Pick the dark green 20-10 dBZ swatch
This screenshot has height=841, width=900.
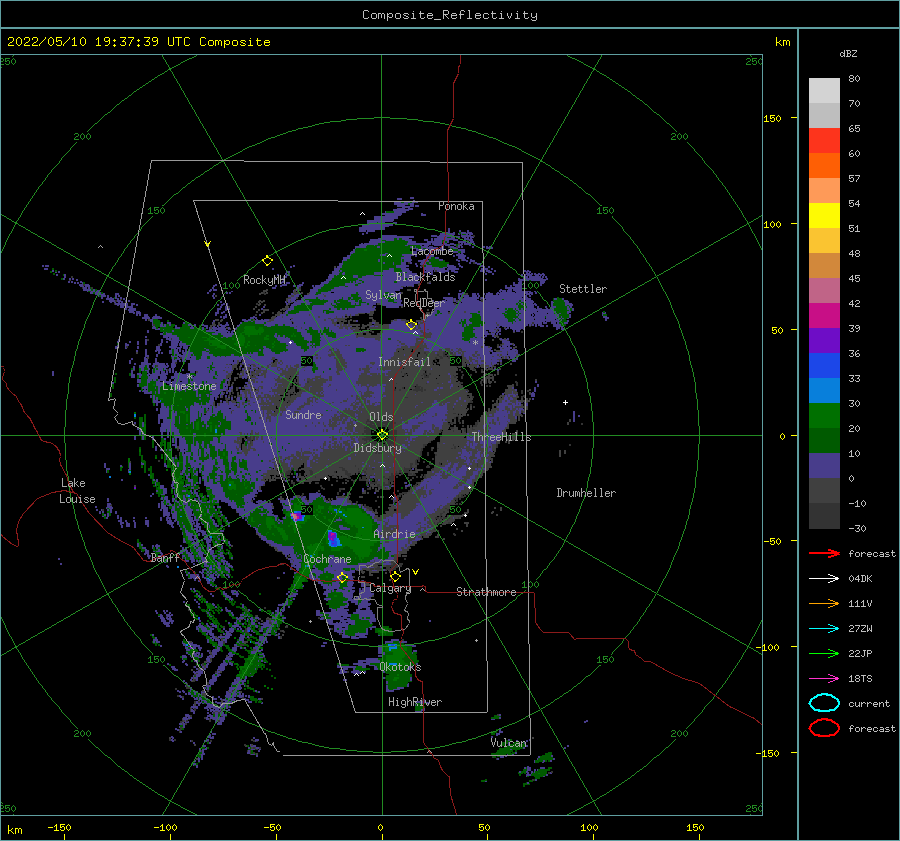(824, 440)
